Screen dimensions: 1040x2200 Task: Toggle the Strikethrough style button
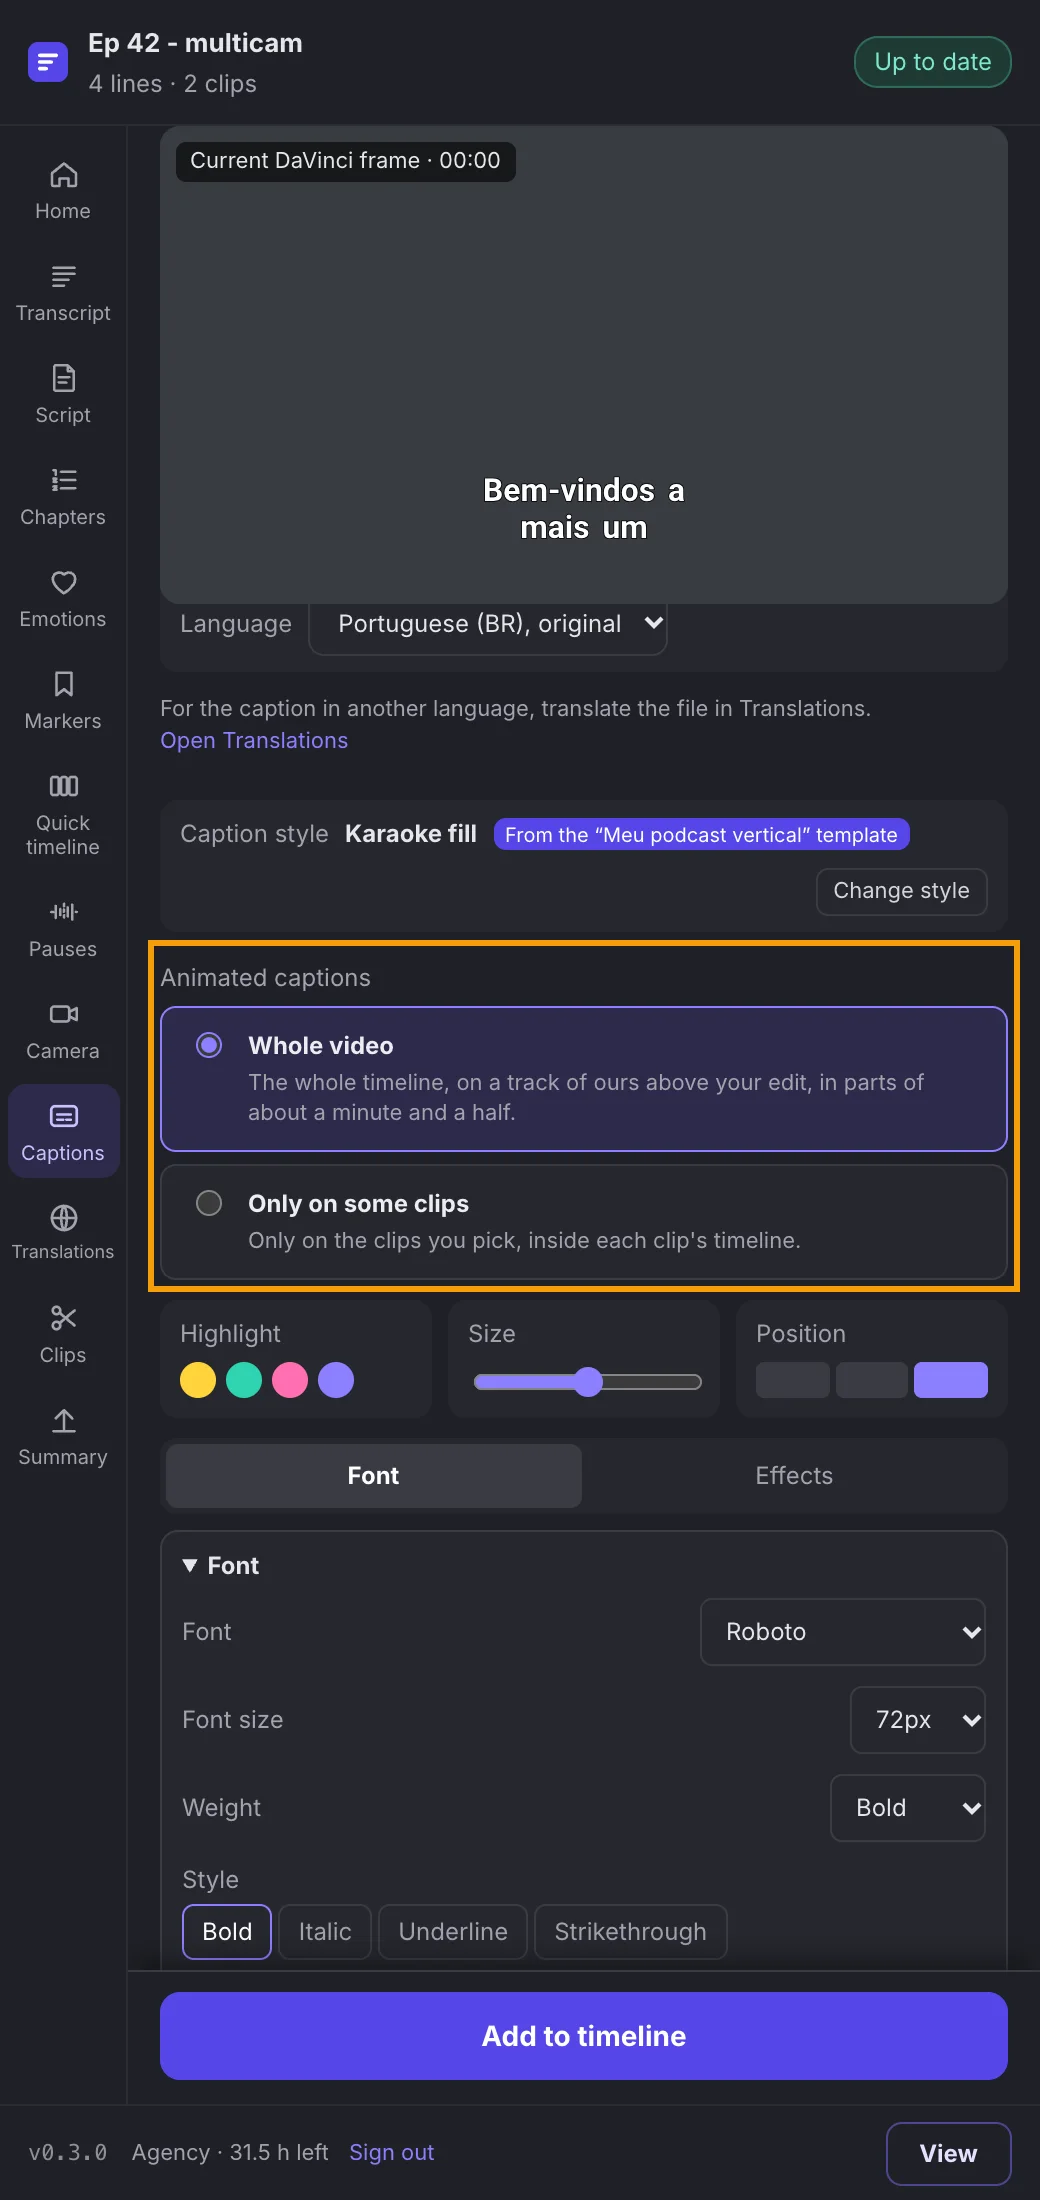[630, 1932]
